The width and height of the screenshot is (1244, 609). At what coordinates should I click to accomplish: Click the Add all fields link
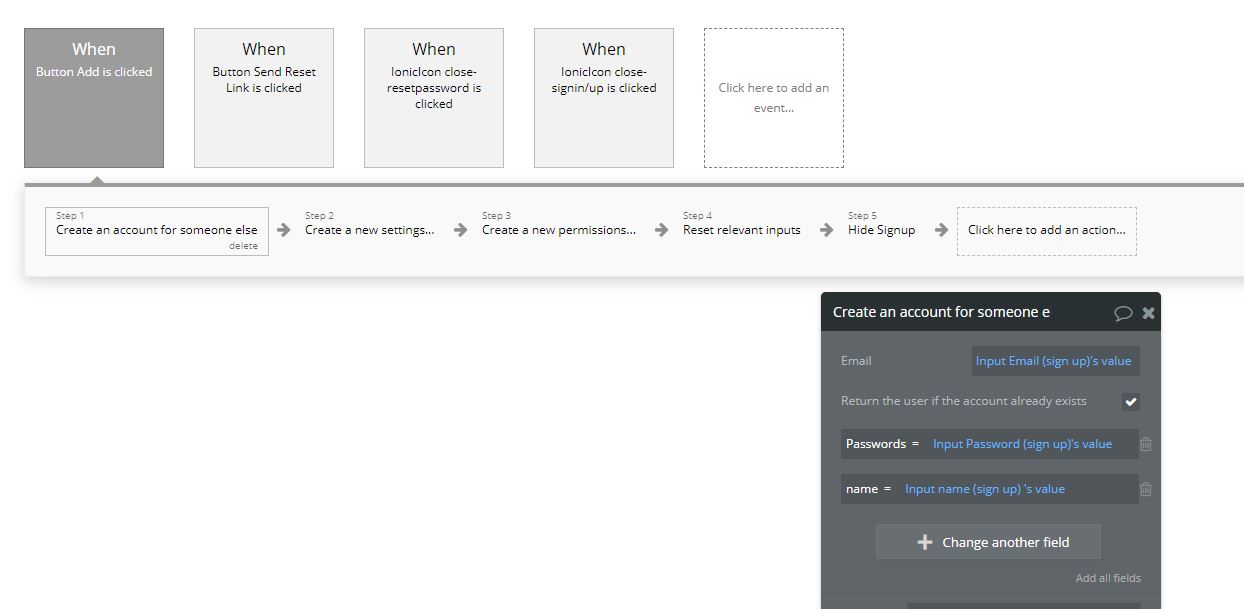[x=1108, y=578]
